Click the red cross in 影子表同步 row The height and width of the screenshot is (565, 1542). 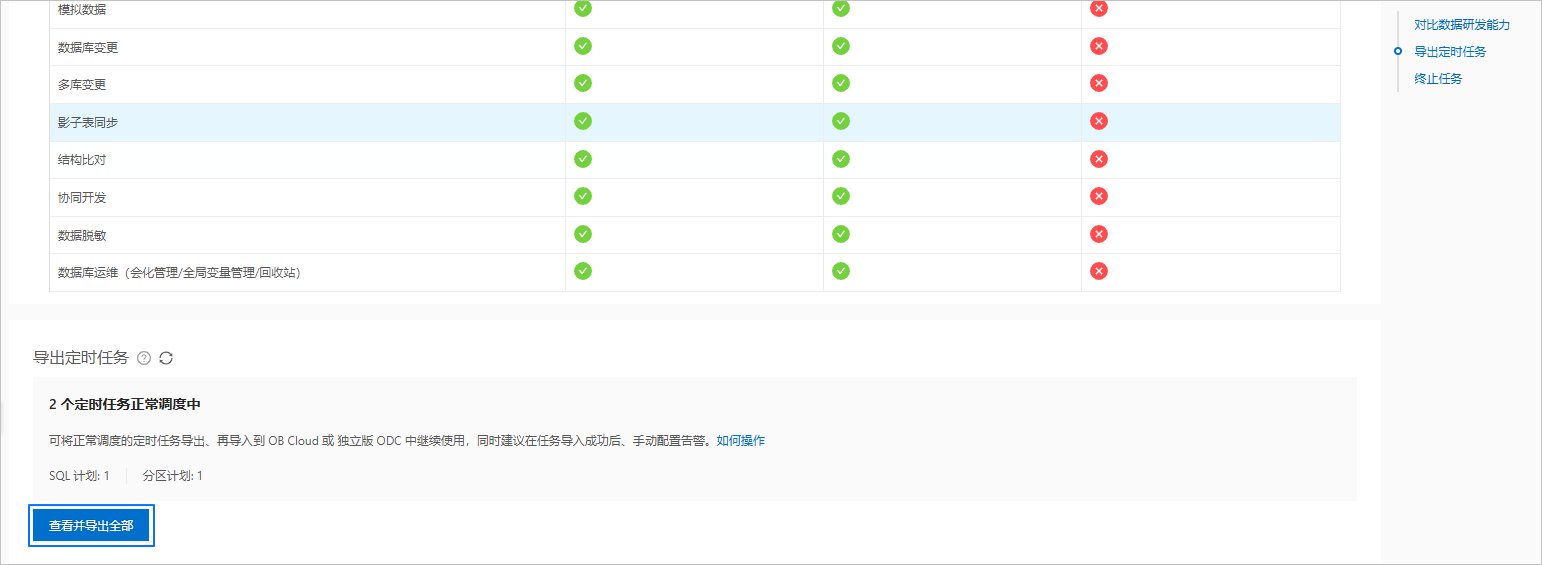tap(1099, 121)
